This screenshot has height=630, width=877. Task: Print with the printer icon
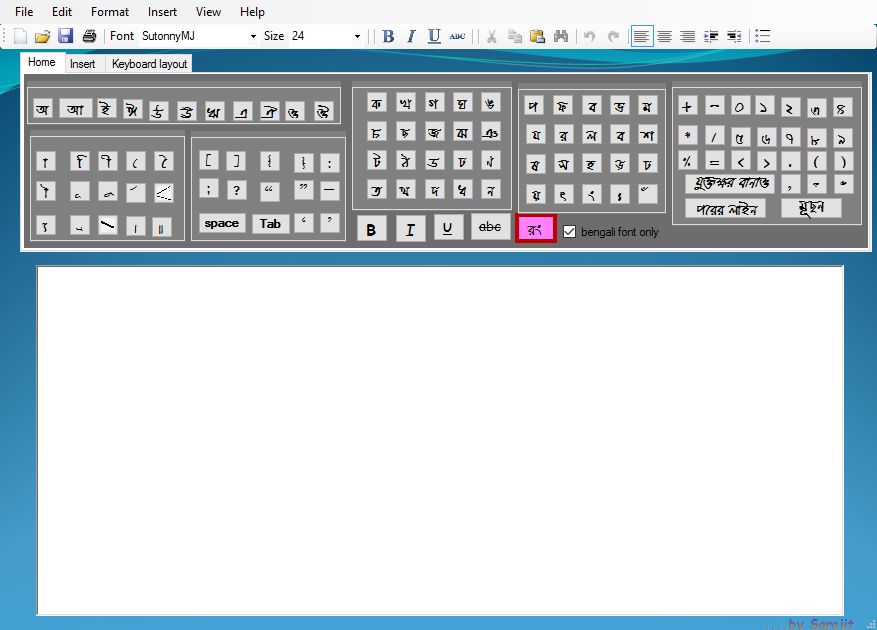89,36
